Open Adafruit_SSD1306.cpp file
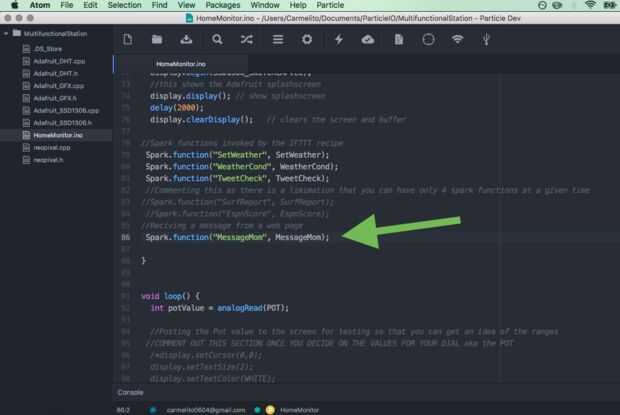The width and height of the screenshot is (620, 415). 66,110
